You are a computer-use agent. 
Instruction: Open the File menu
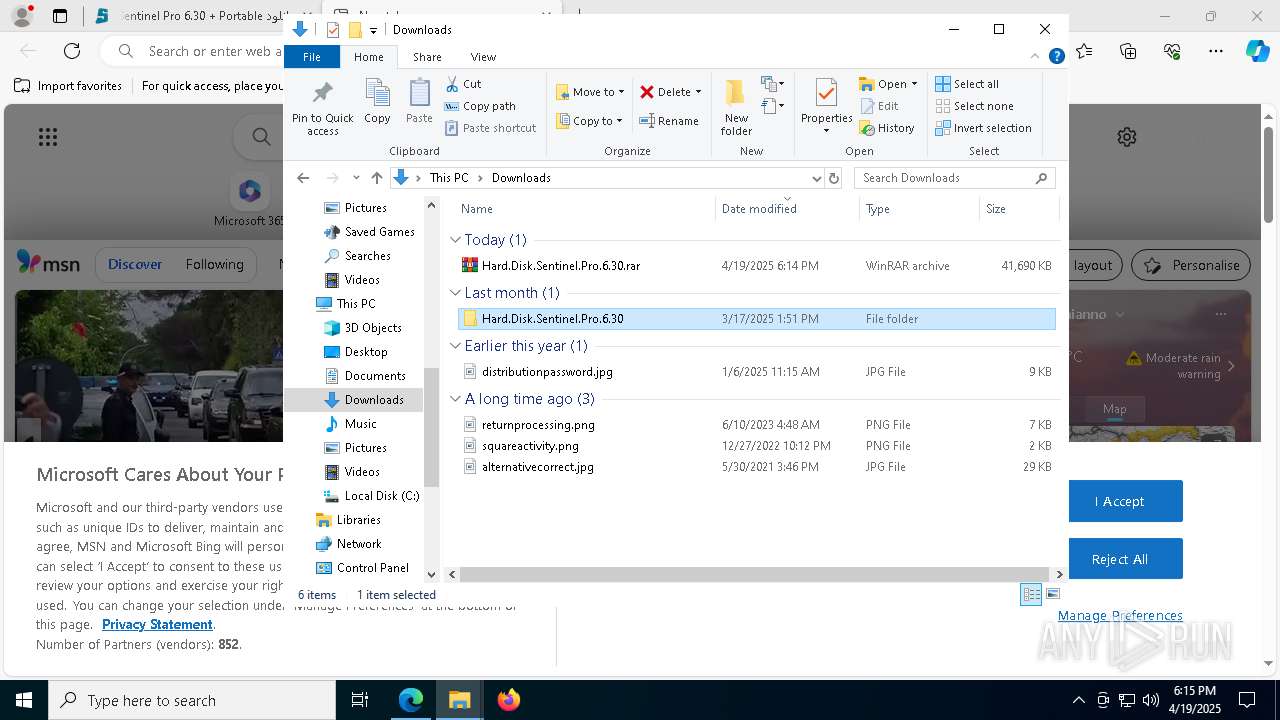click(312, 57)
